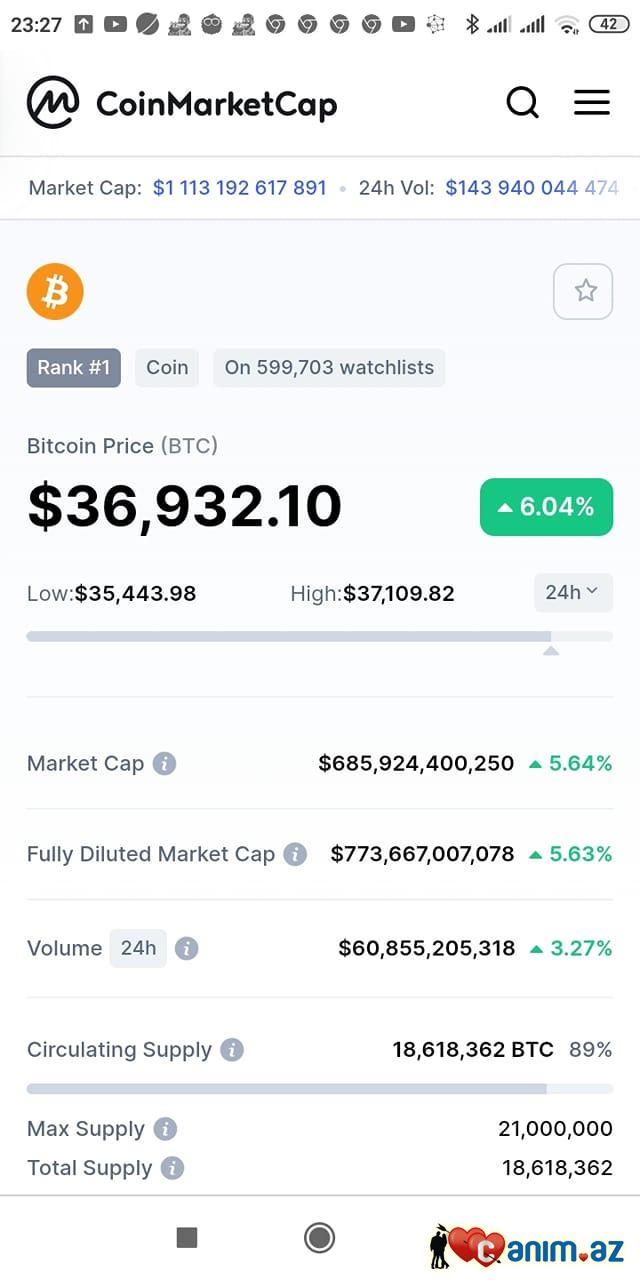Click the Total Supply info icon

click(172, 1168)
